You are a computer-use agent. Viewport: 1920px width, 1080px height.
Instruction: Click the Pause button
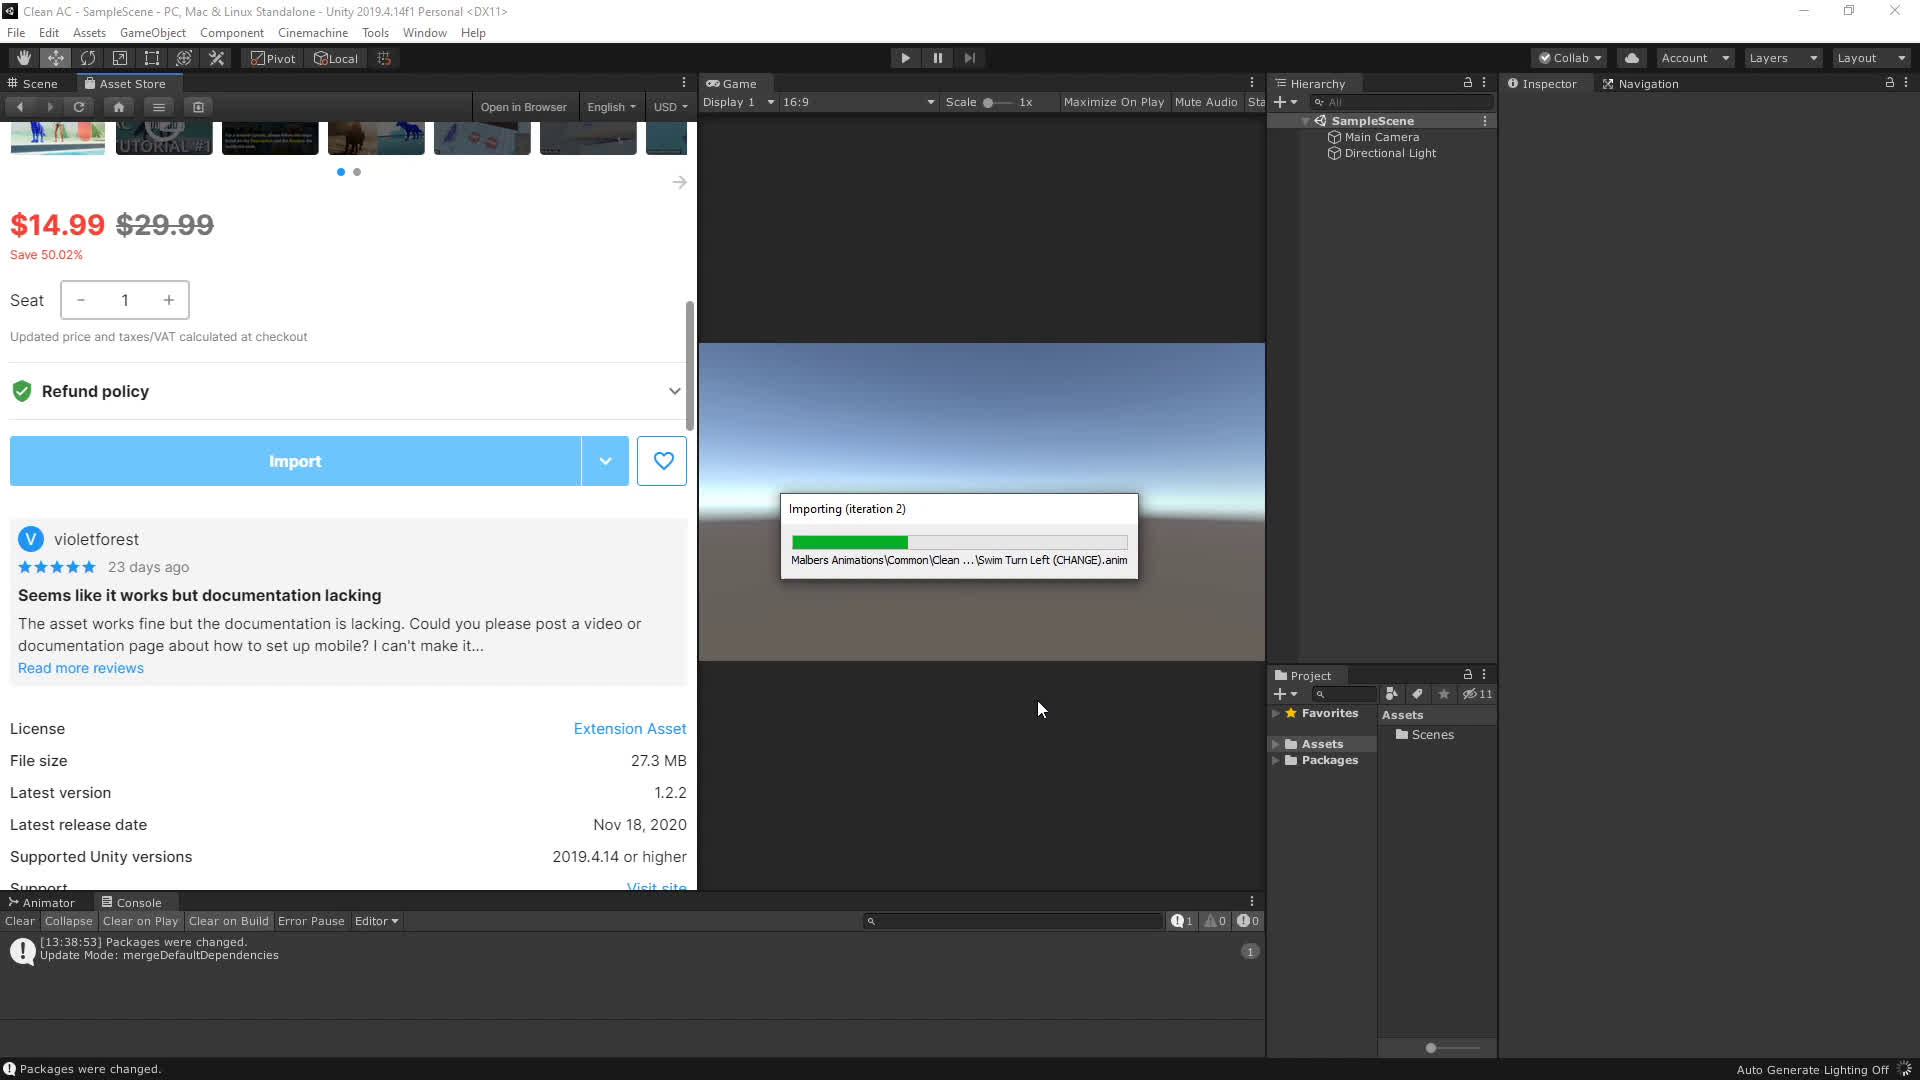click(x=937, y=58)
